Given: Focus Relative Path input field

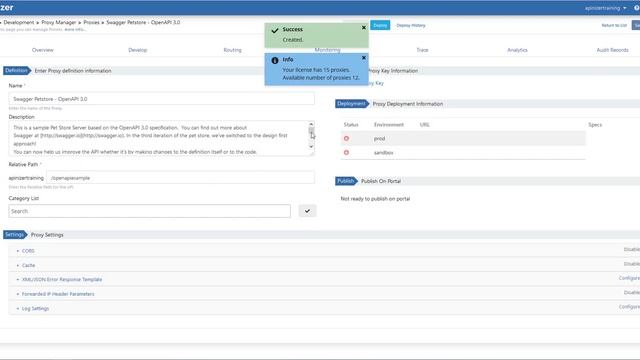Looking at the screenshot, I should [x=180, y=178].
